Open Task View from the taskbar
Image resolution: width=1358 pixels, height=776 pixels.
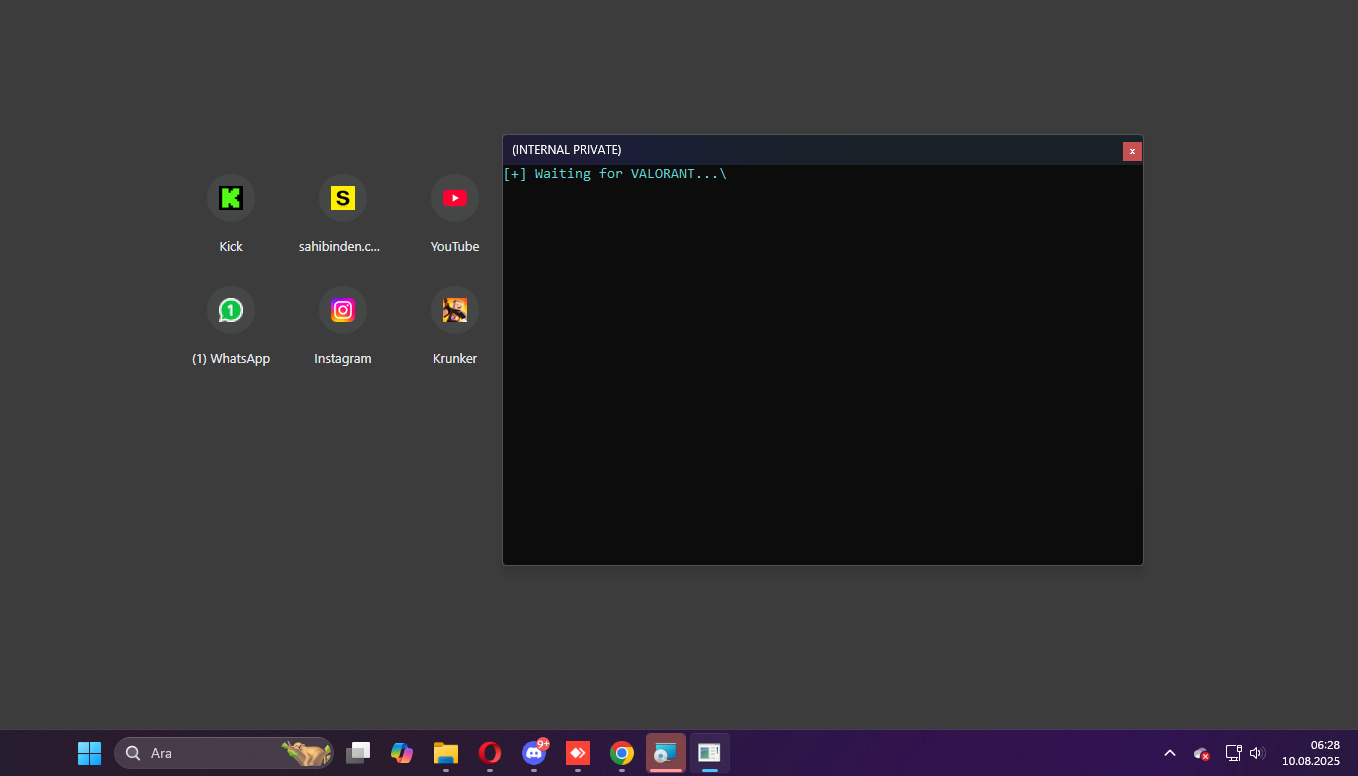point(358,753)
